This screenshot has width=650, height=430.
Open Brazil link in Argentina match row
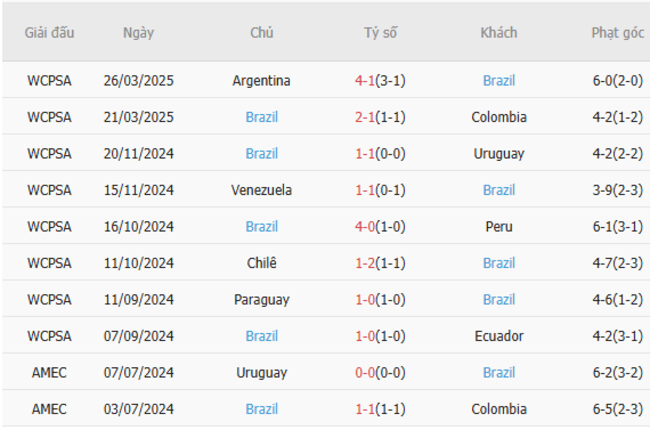(498, 81)
